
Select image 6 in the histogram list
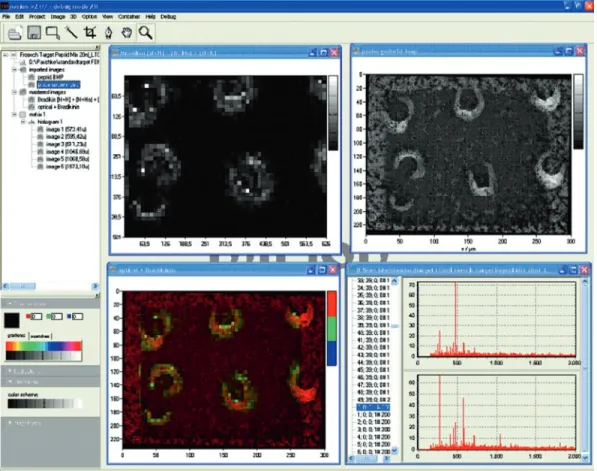pos(67,166)
